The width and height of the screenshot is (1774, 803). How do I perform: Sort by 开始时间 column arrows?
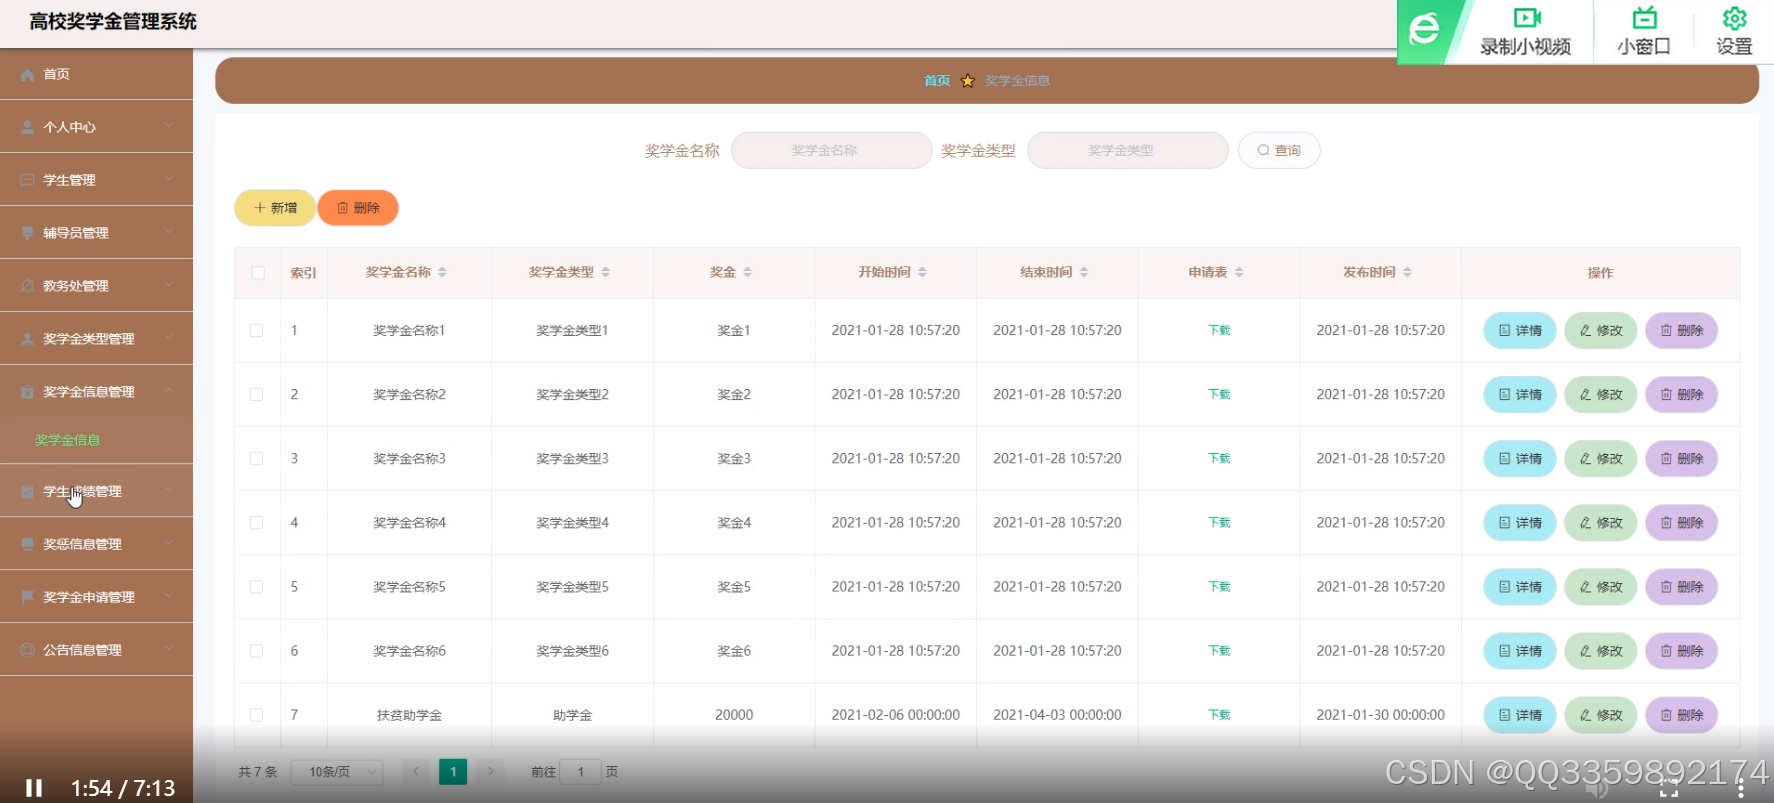coord(922,272)
